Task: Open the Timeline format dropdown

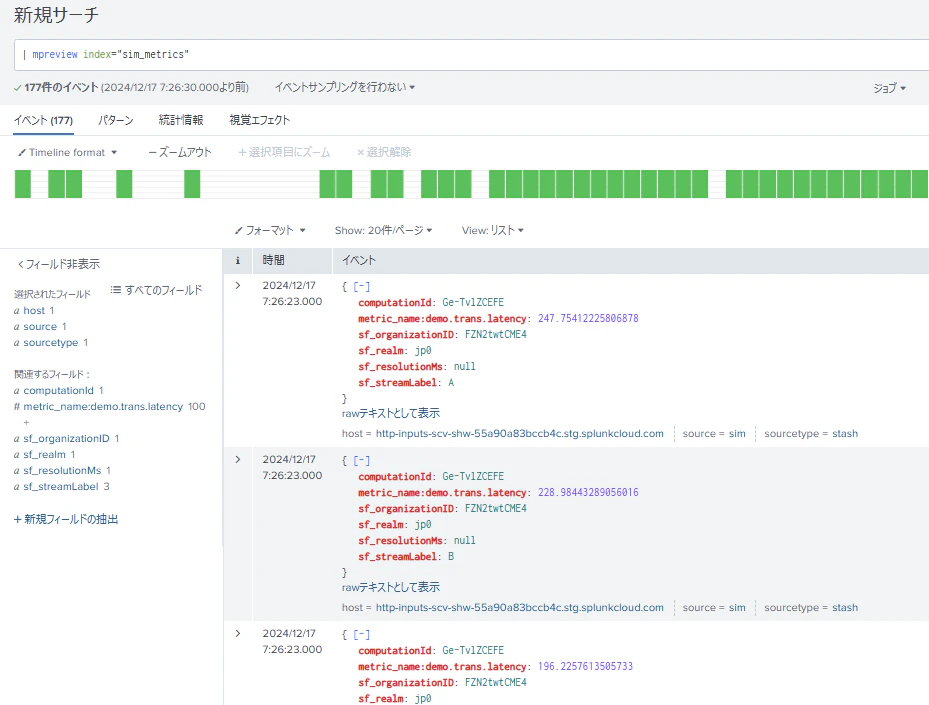Action: pos(68,152)
